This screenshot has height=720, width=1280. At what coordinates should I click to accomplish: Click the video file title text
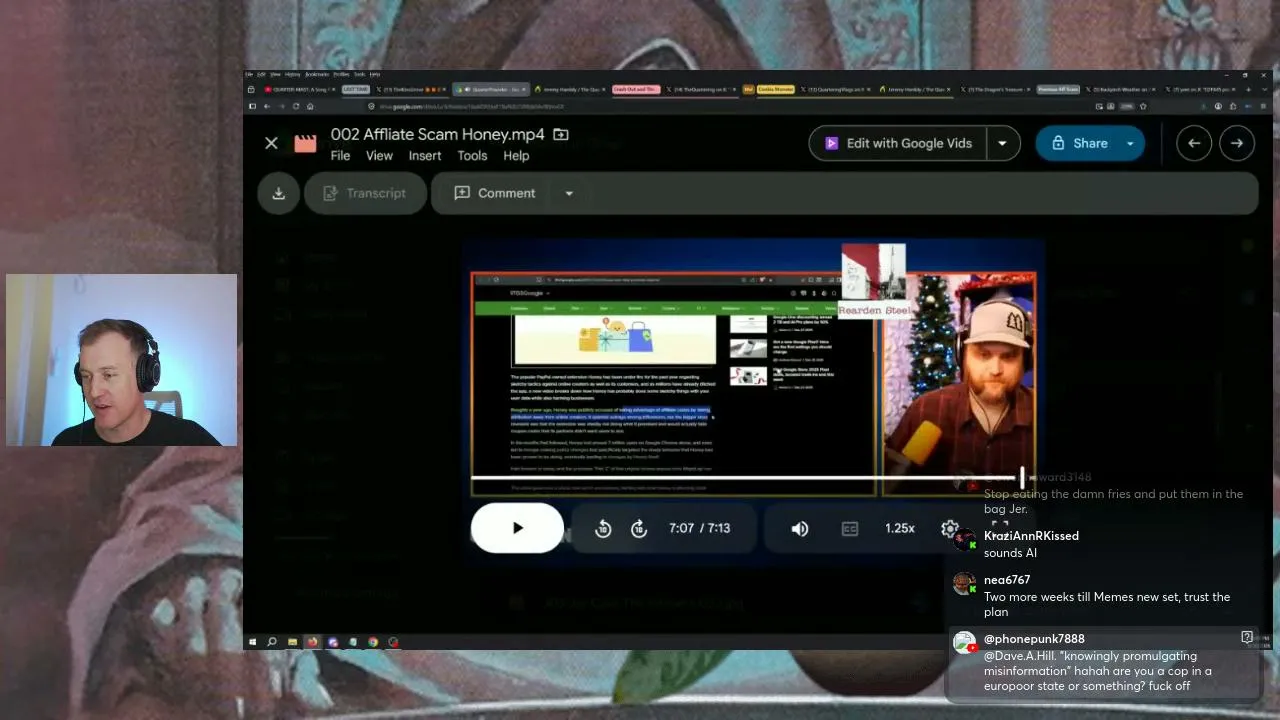coord(438,134)
